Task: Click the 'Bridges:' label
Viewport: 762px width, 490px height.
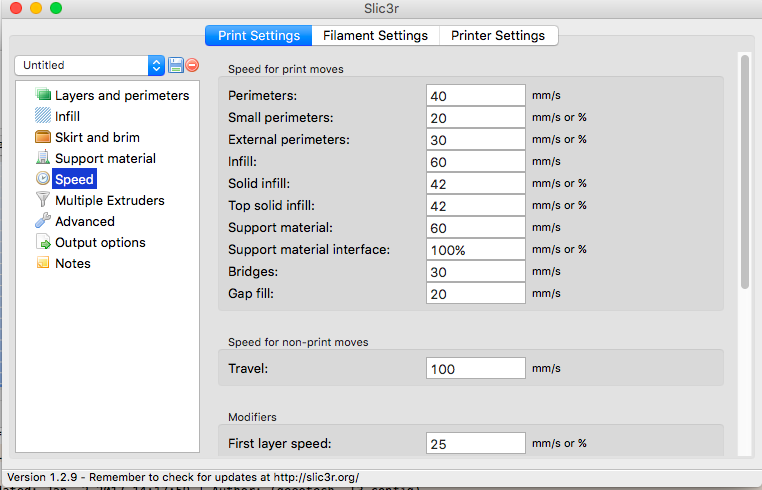Action: click(x=253, y=271)
